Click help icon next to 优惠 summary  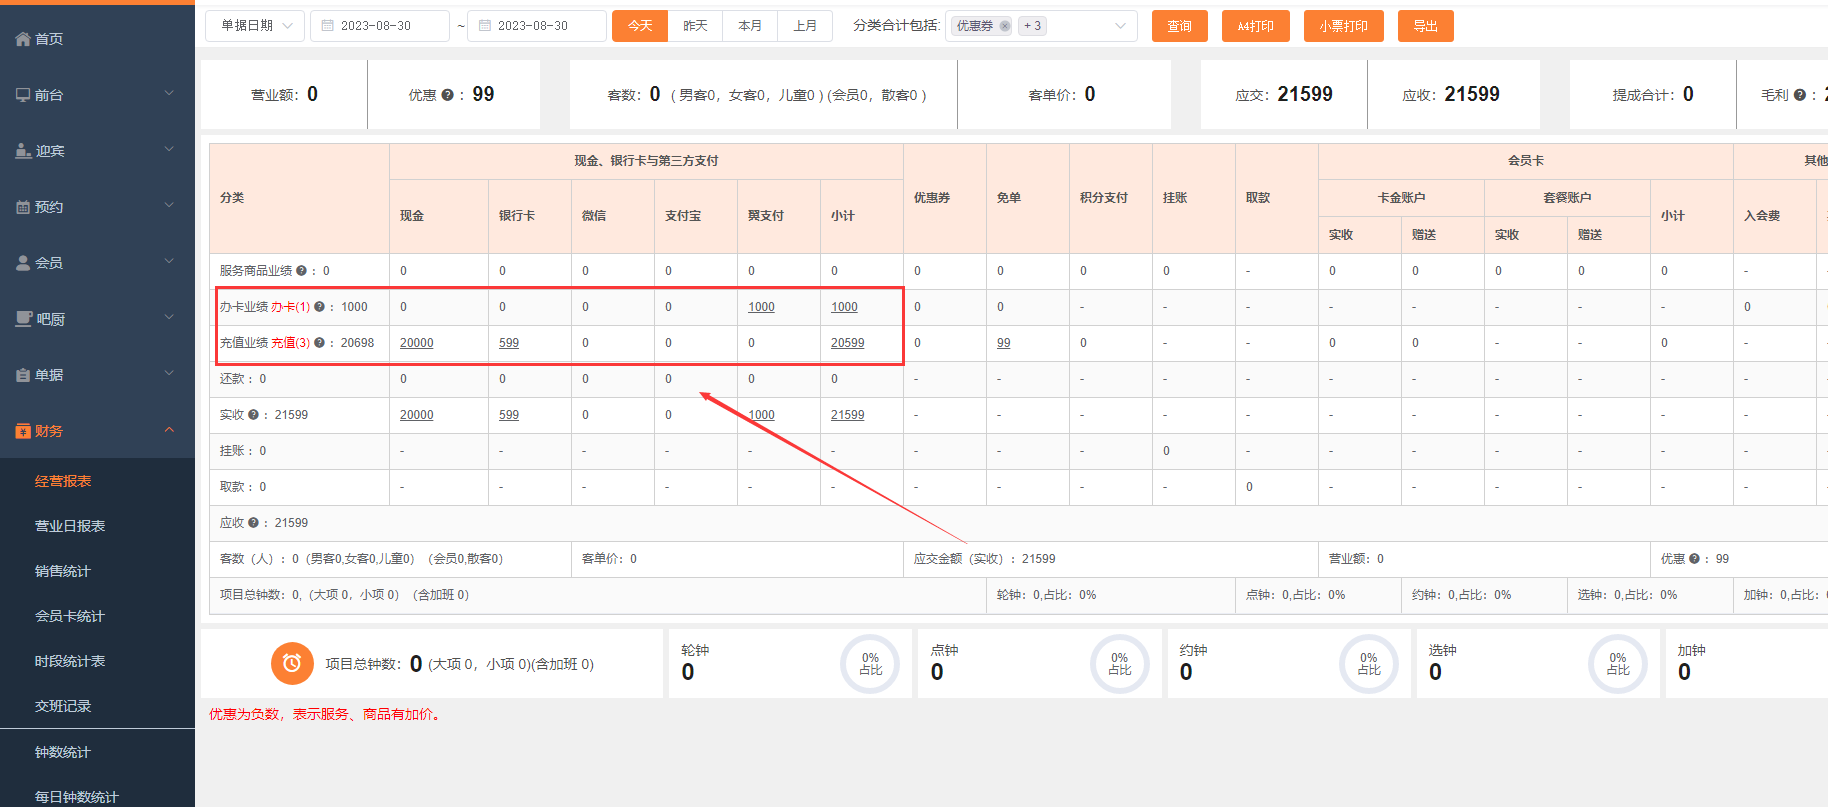[447, 95]
